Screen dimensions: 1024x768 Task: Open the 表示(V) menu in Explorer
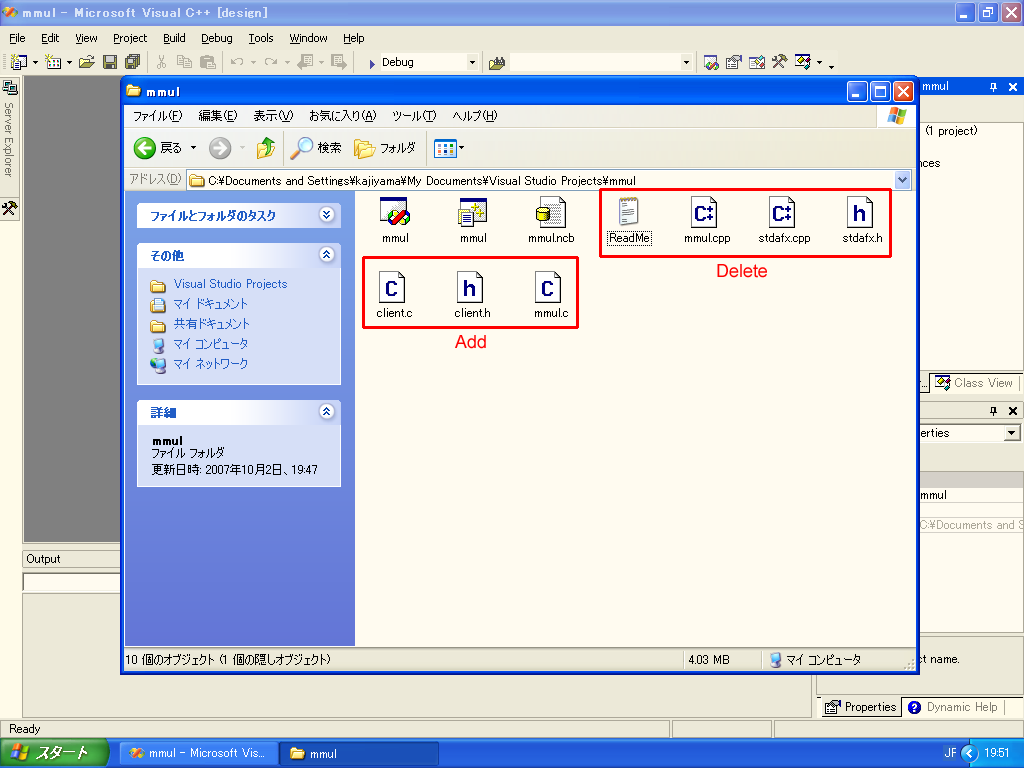(x=273, y=116)
